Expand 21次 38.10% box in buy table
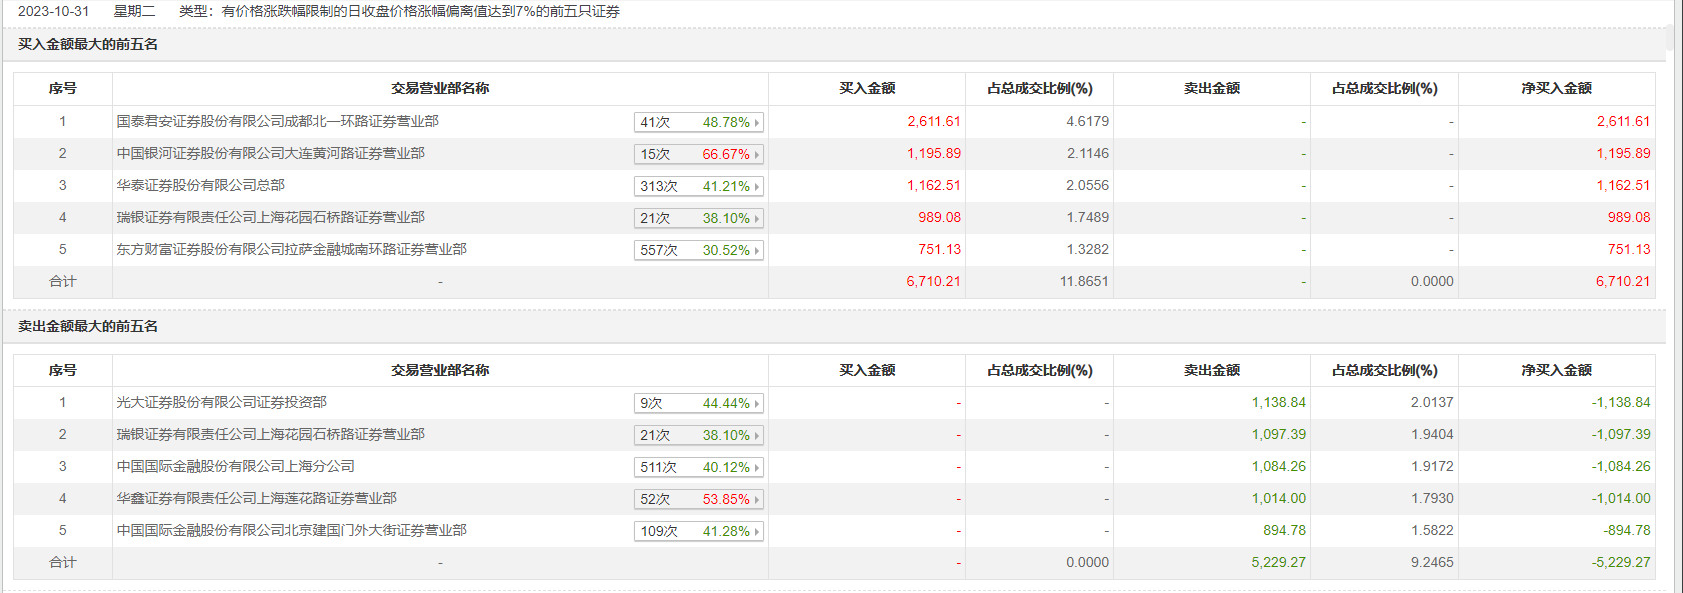Image resolution: width=1683 pixels, height=593 pixels. (x=699, y=218)
